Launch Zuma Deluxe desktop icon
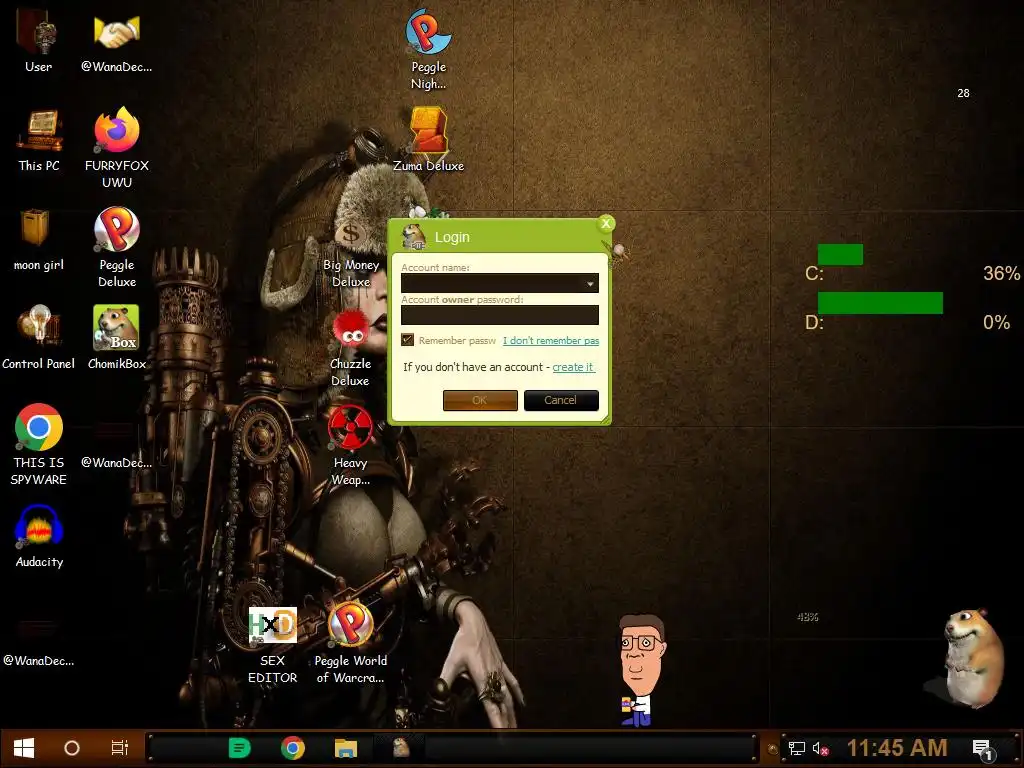The height and width of the screenshot is (768, 1024). point(428,139)
